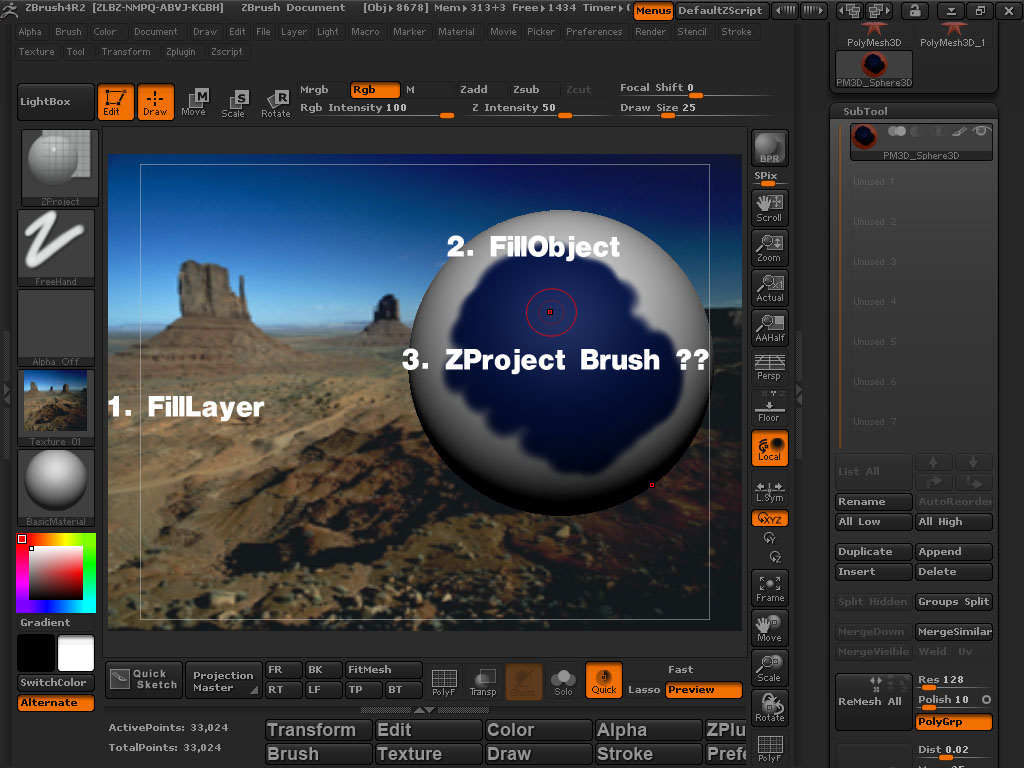Activate Draw mode button

coord(155,102)
